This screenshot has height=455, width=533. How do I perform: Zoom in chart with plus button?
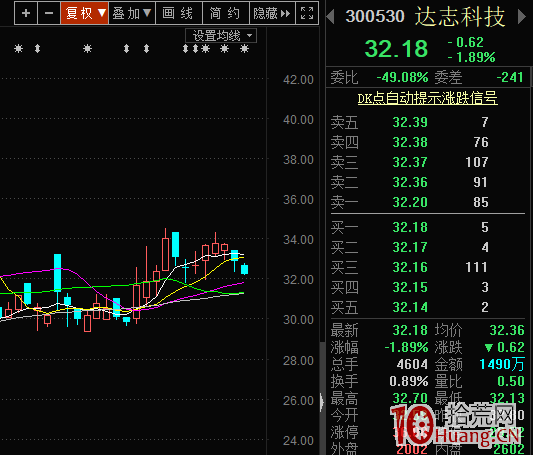point(26,13)
